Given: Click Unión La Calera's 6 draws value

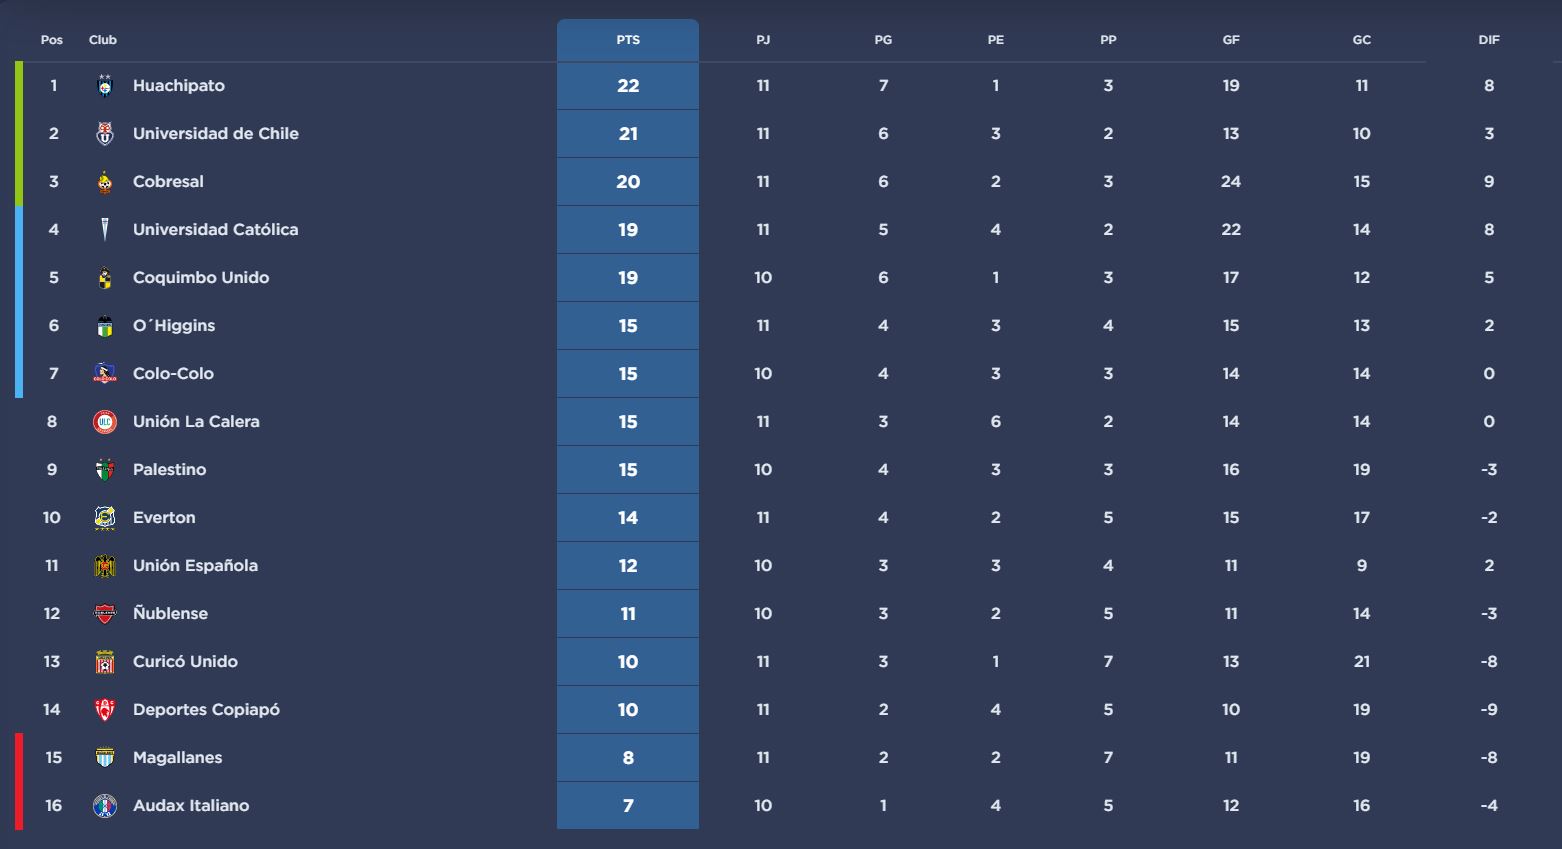Looking at the screenshot, I should click(996, 422).
